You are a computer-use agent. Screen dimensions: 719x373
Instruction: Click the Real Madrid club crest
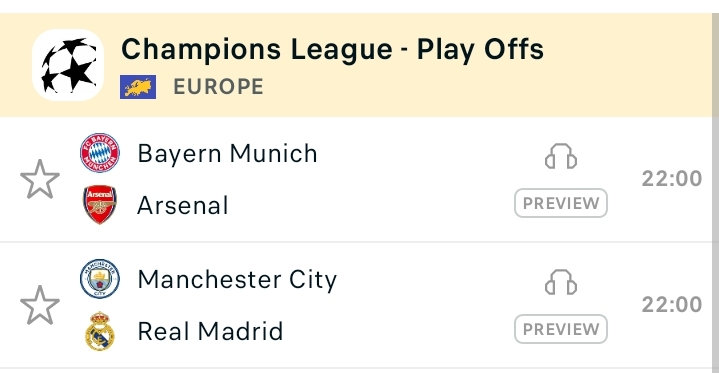point(100,331)
